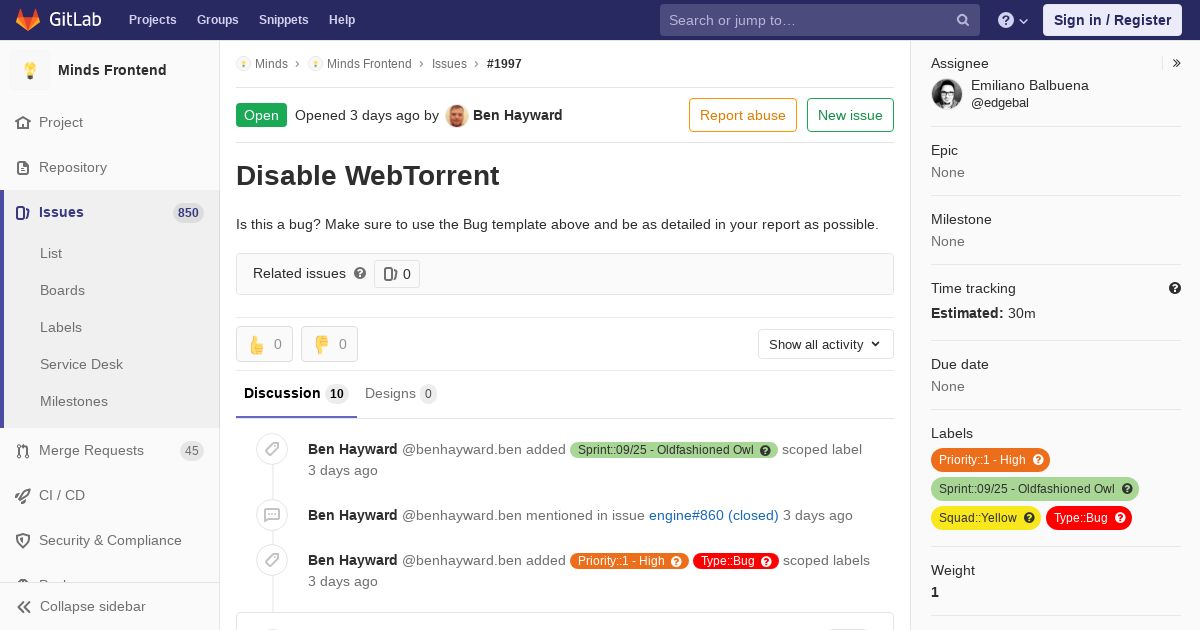Click the Issues sidebar icon

click(x=23, y=212)
